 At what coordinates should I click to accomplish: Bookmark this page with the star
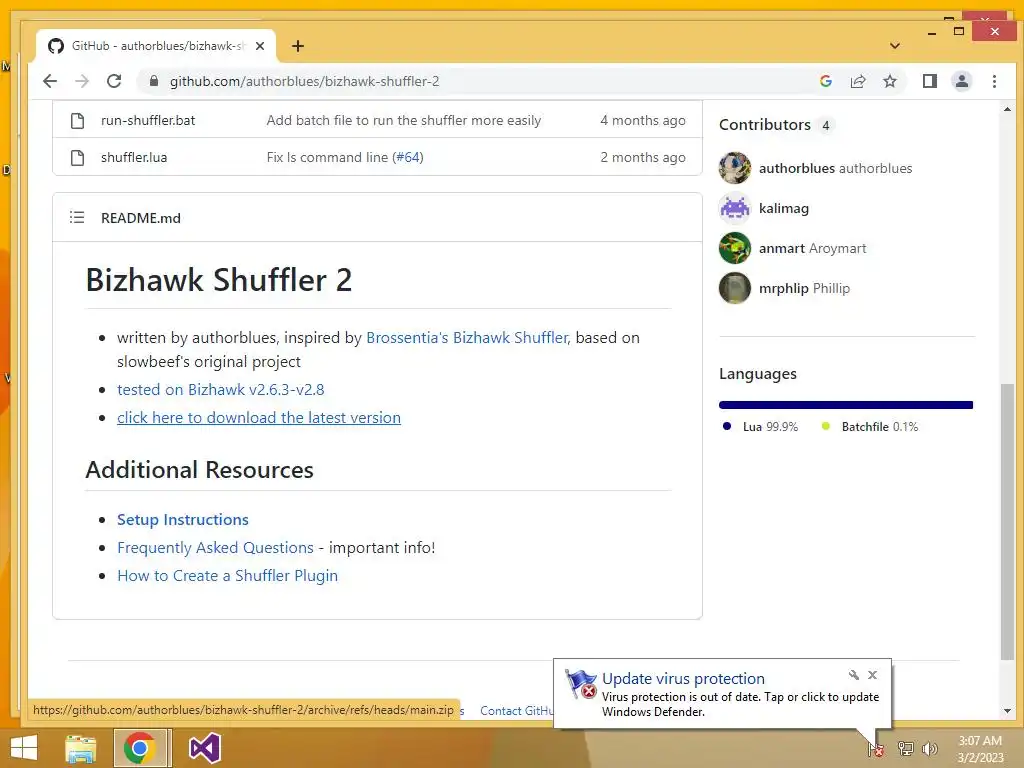click(889, 81)
